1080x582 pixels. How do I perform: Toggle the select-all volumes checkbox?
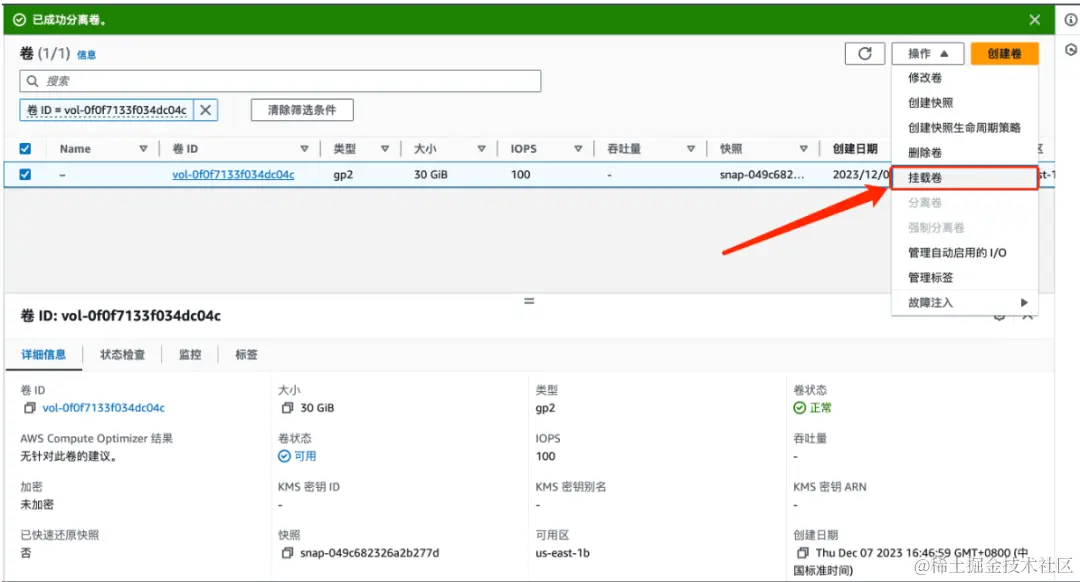pyautogui.click(x=25, y=148)
